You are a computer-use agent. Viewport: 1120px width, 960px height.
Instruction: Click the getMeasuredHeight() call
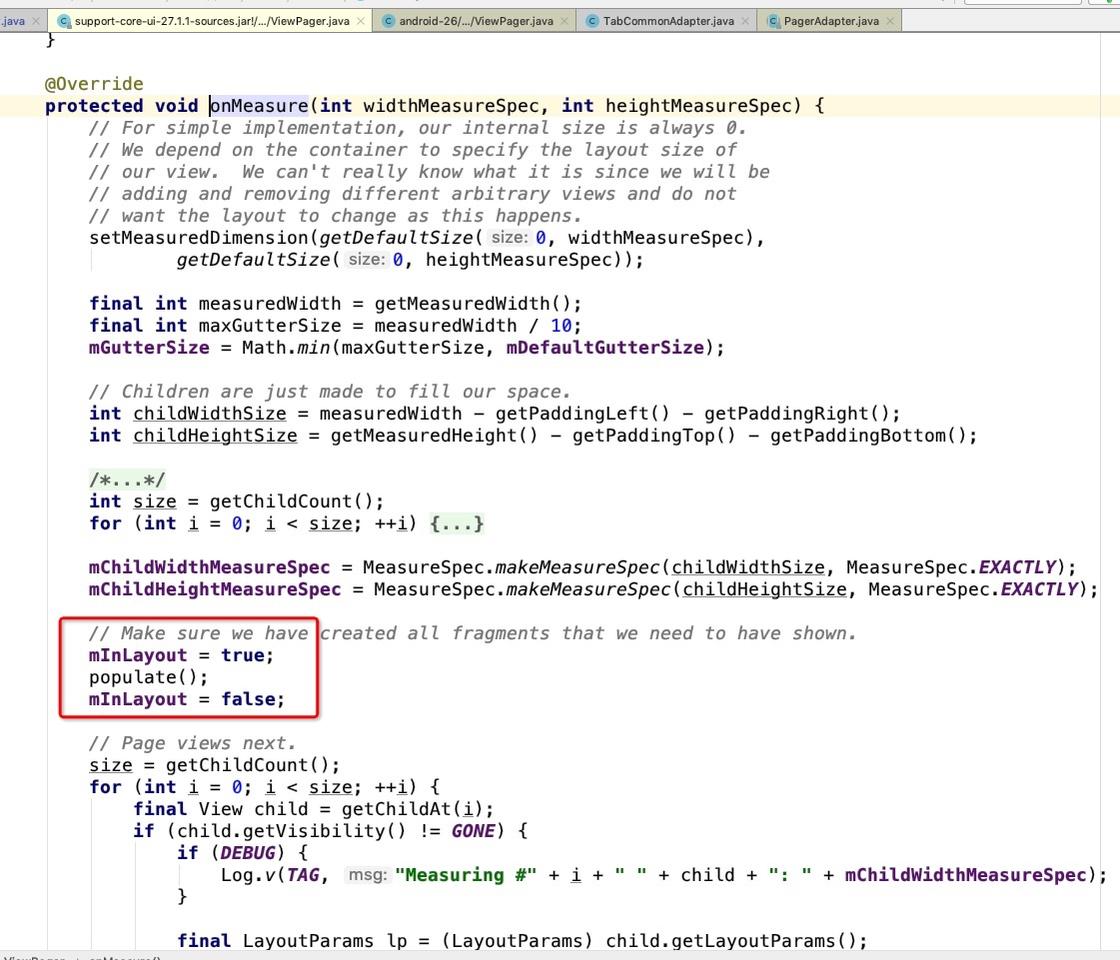click(x=434, y=436)
